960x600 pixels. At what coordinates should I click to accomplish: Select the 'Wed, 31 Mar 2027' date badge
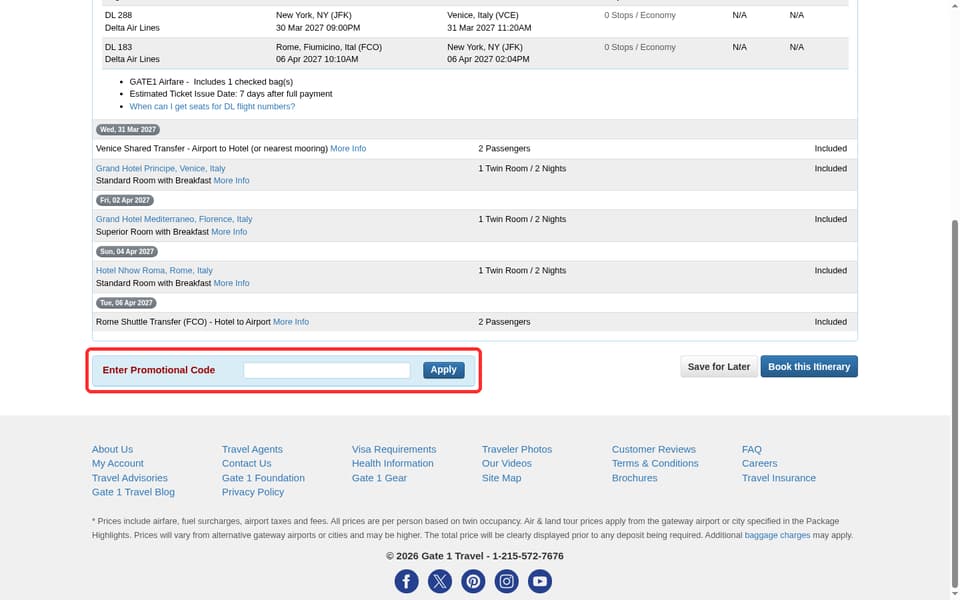[x=128, y=130]
